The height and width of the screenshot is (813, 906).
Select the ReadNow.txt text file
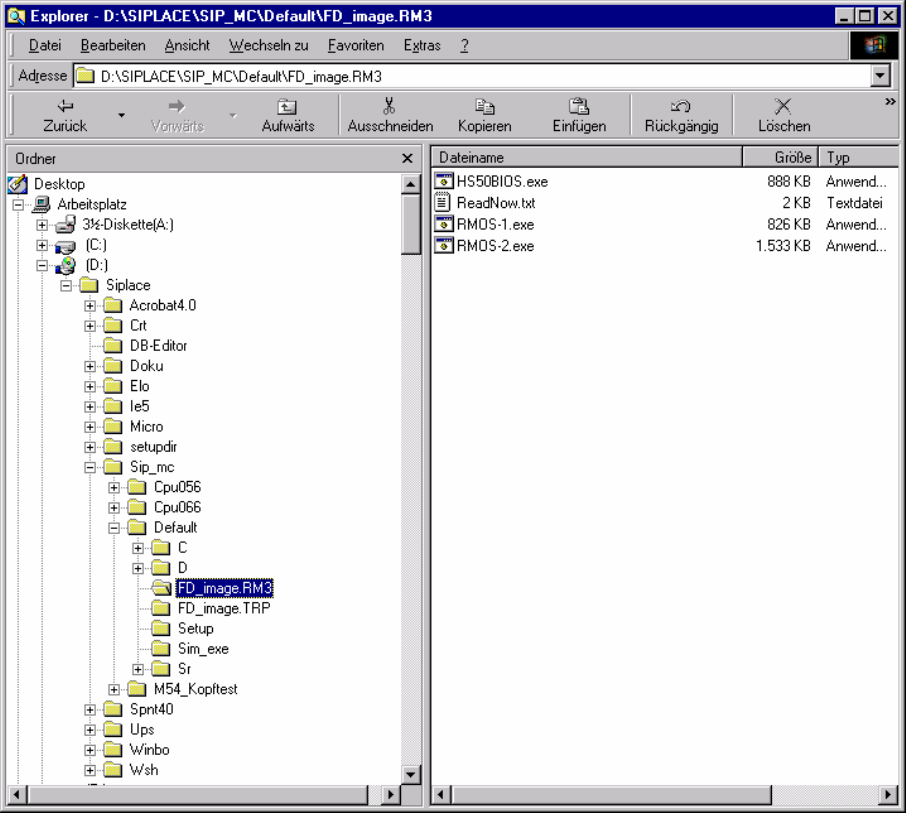495,203
